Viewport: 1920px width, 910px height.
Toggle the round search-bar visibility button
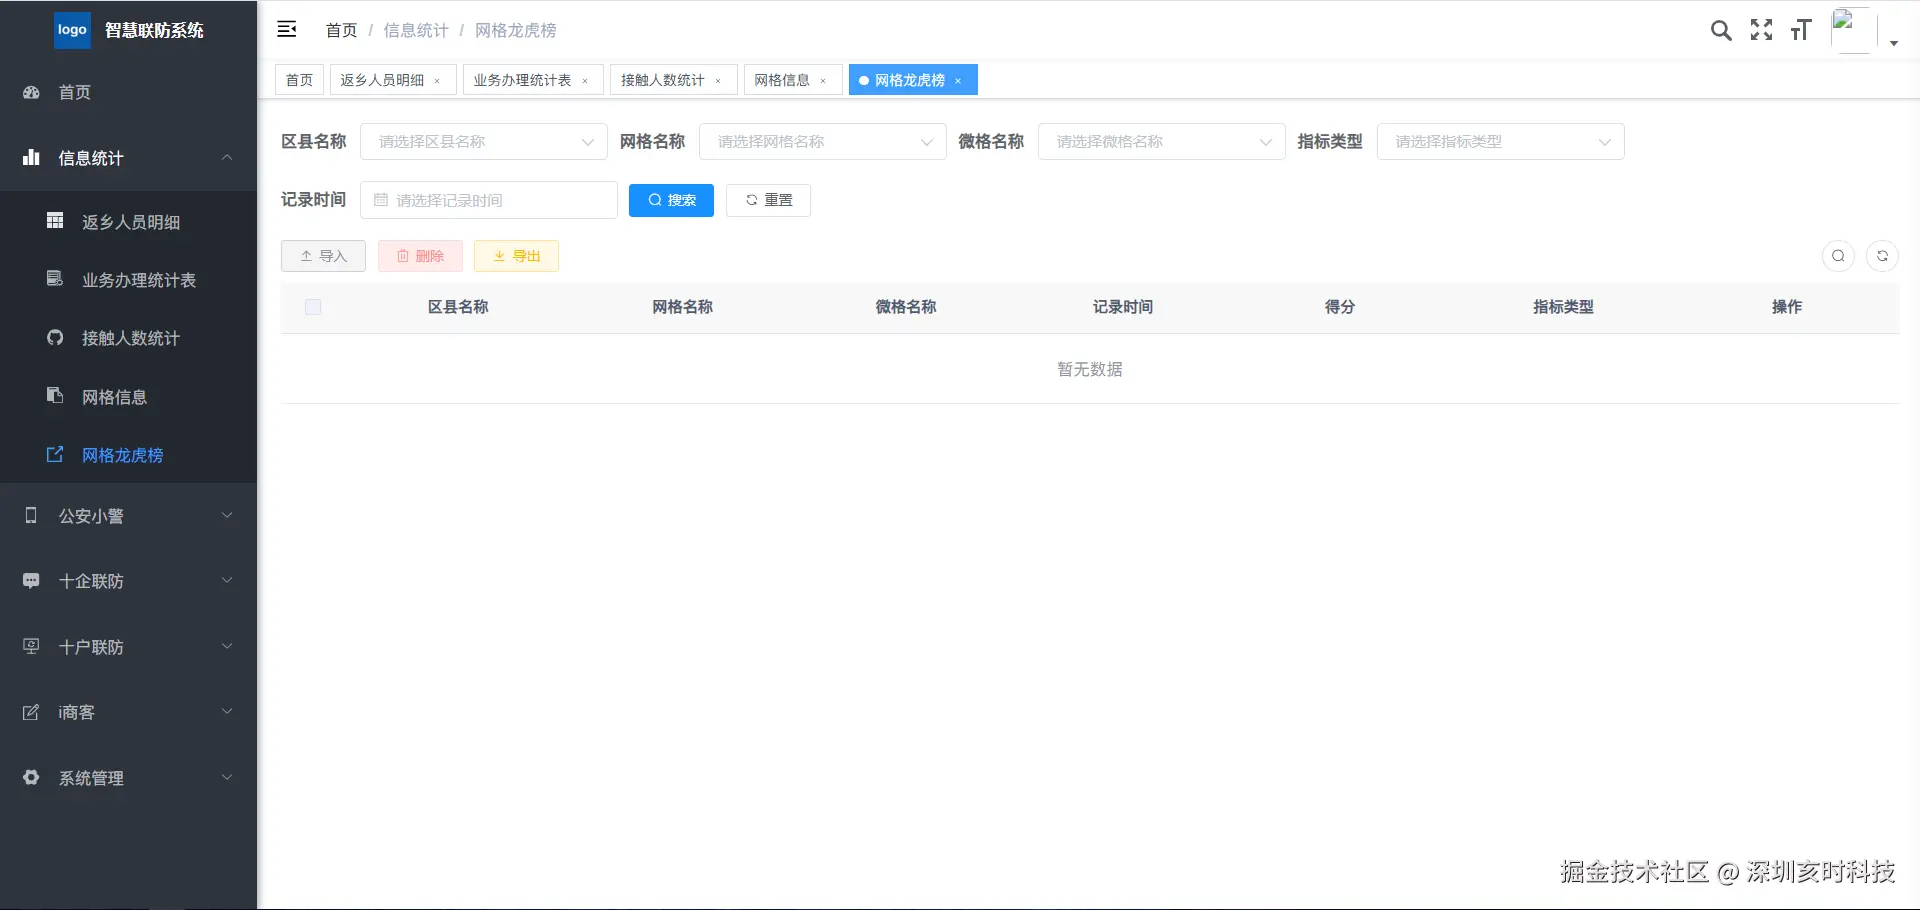[x=1838, y=256]
